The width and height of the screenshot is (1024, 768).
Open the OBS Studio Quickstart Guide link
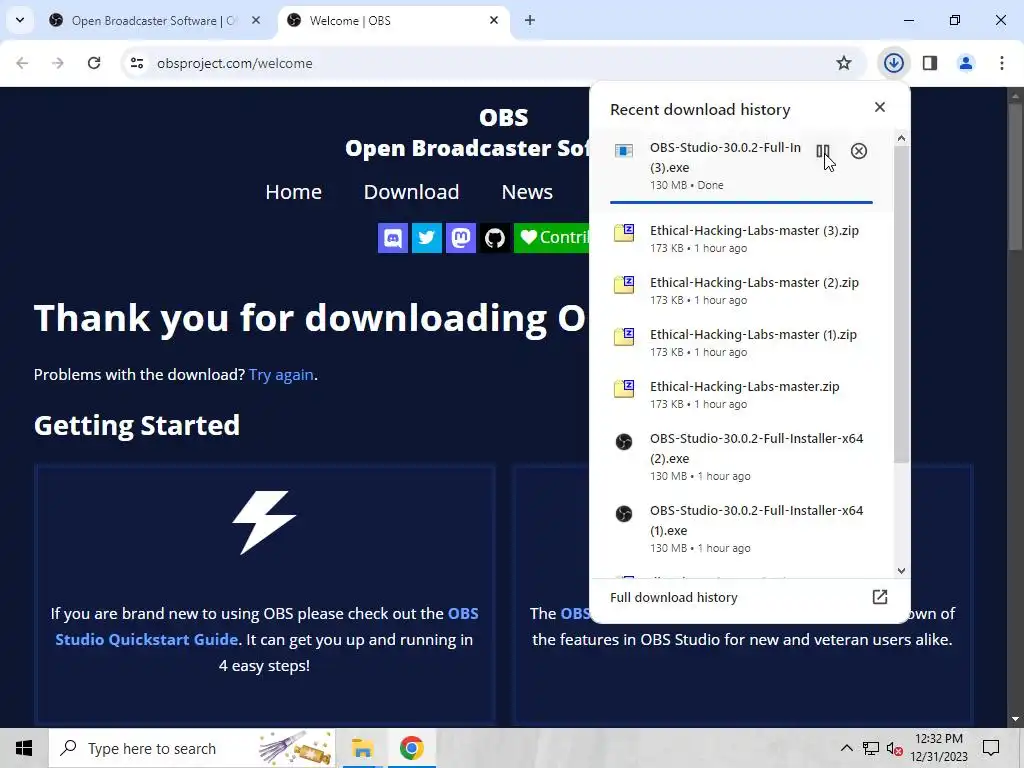tap(266, 626)
